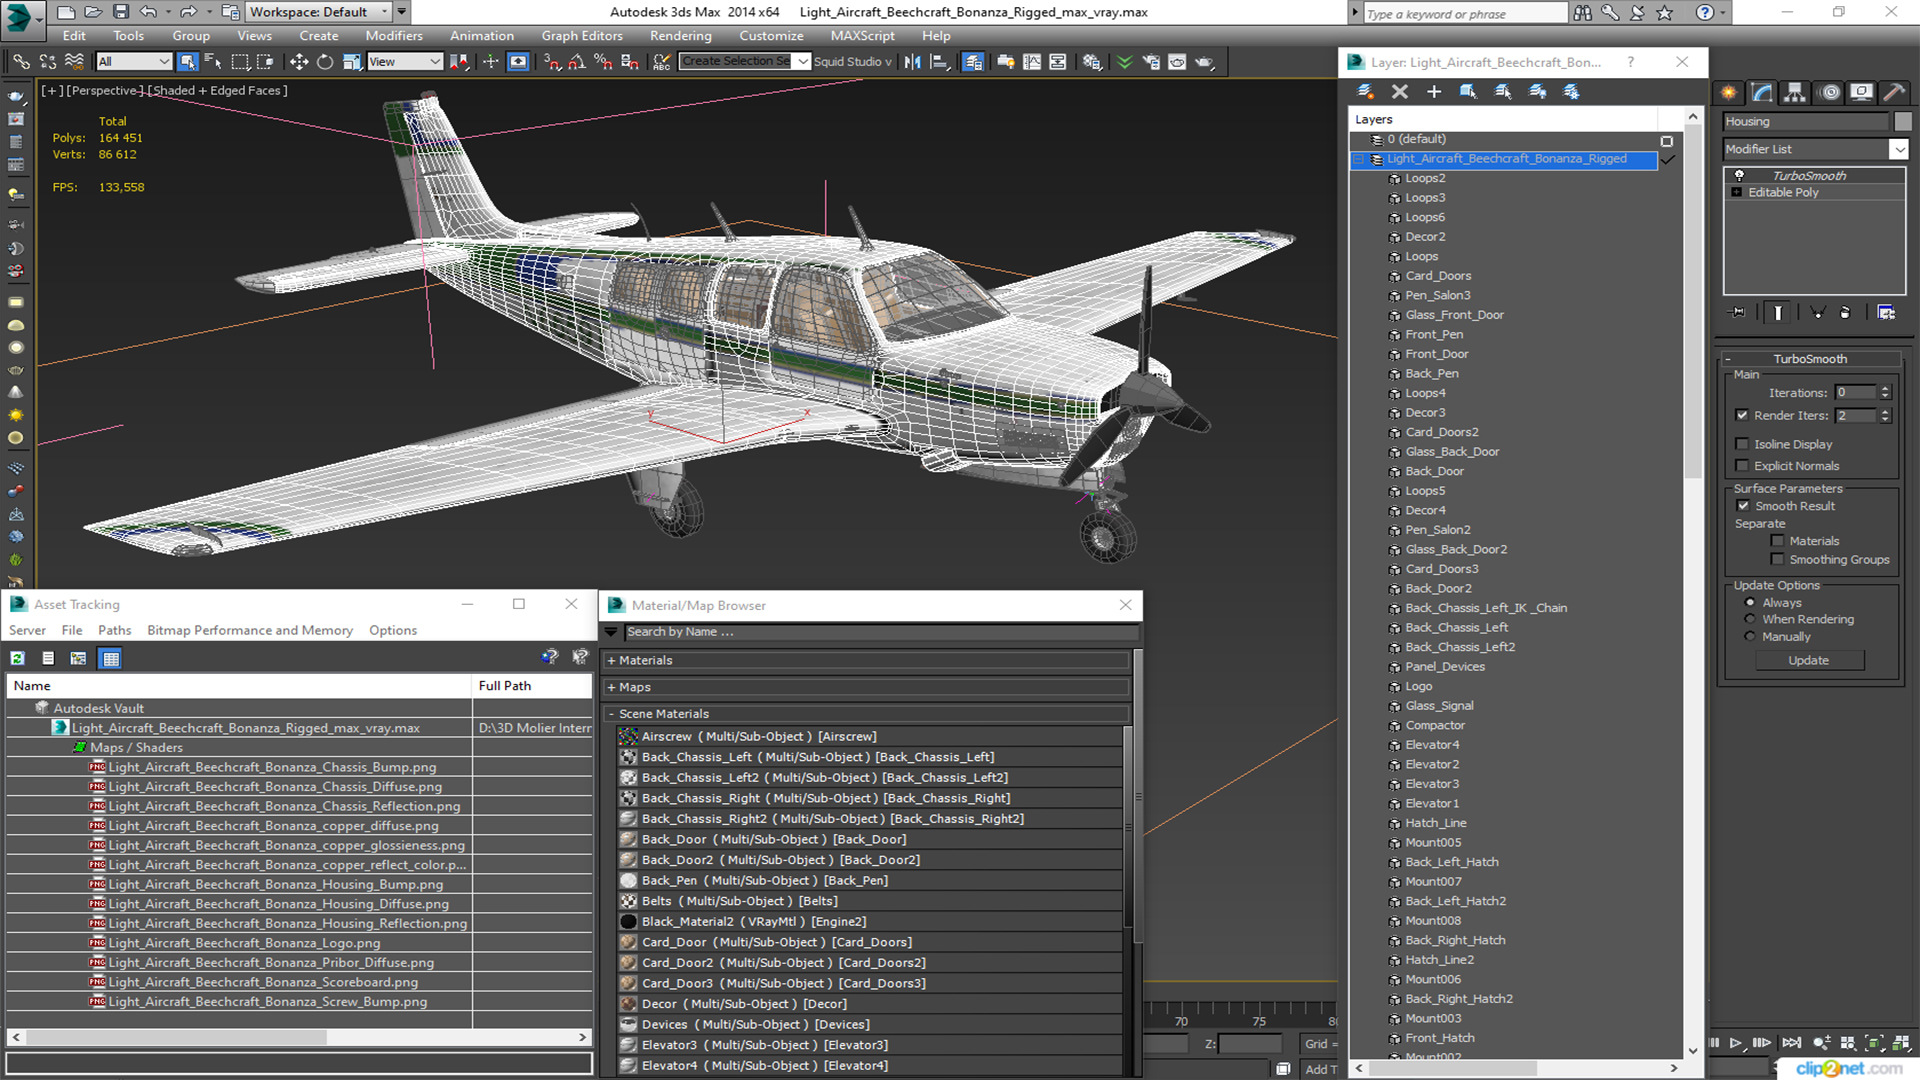
Task: Open reference coordinate View dropdown
Action: point(404,62)
